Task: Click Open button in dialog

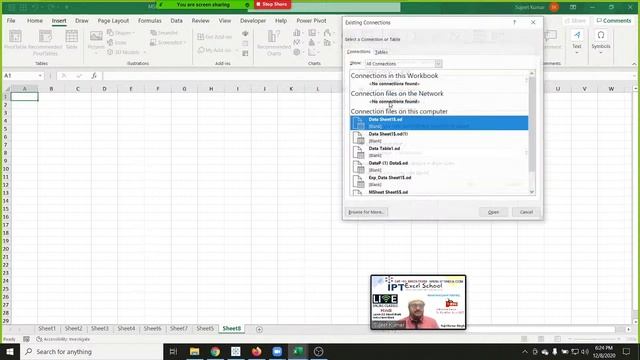Action: click(493, 212)
